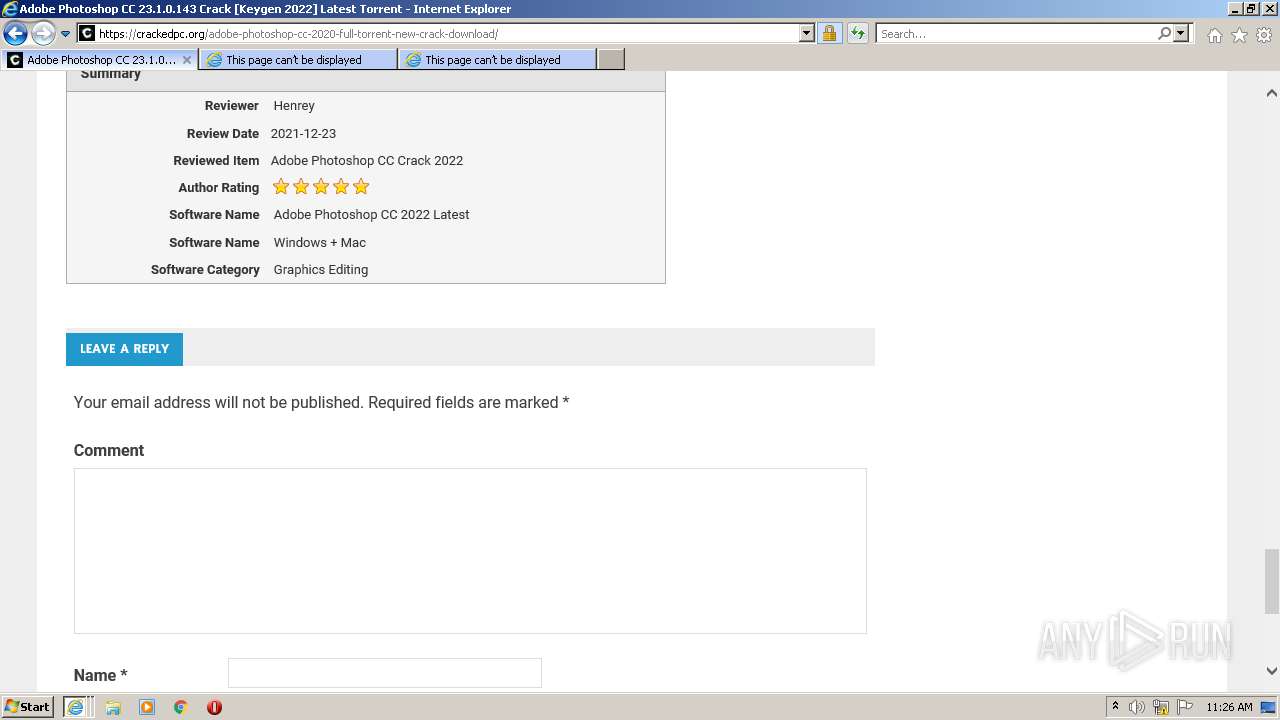Open the Tools gear icon
The width and height of the screenshot is (1280, 720).
point(1264,35)
